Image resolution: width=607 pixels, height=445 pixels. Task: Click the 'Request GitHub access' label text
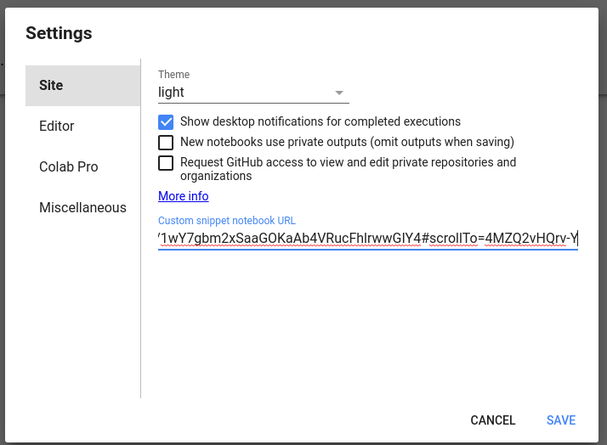pos(348,162)
